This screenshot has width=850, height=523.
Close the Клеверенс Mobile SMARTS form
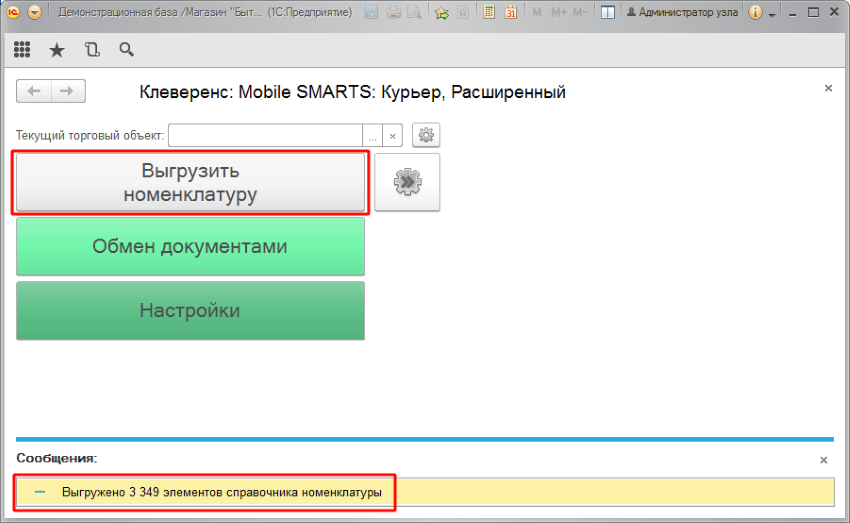tap(828, 88)
